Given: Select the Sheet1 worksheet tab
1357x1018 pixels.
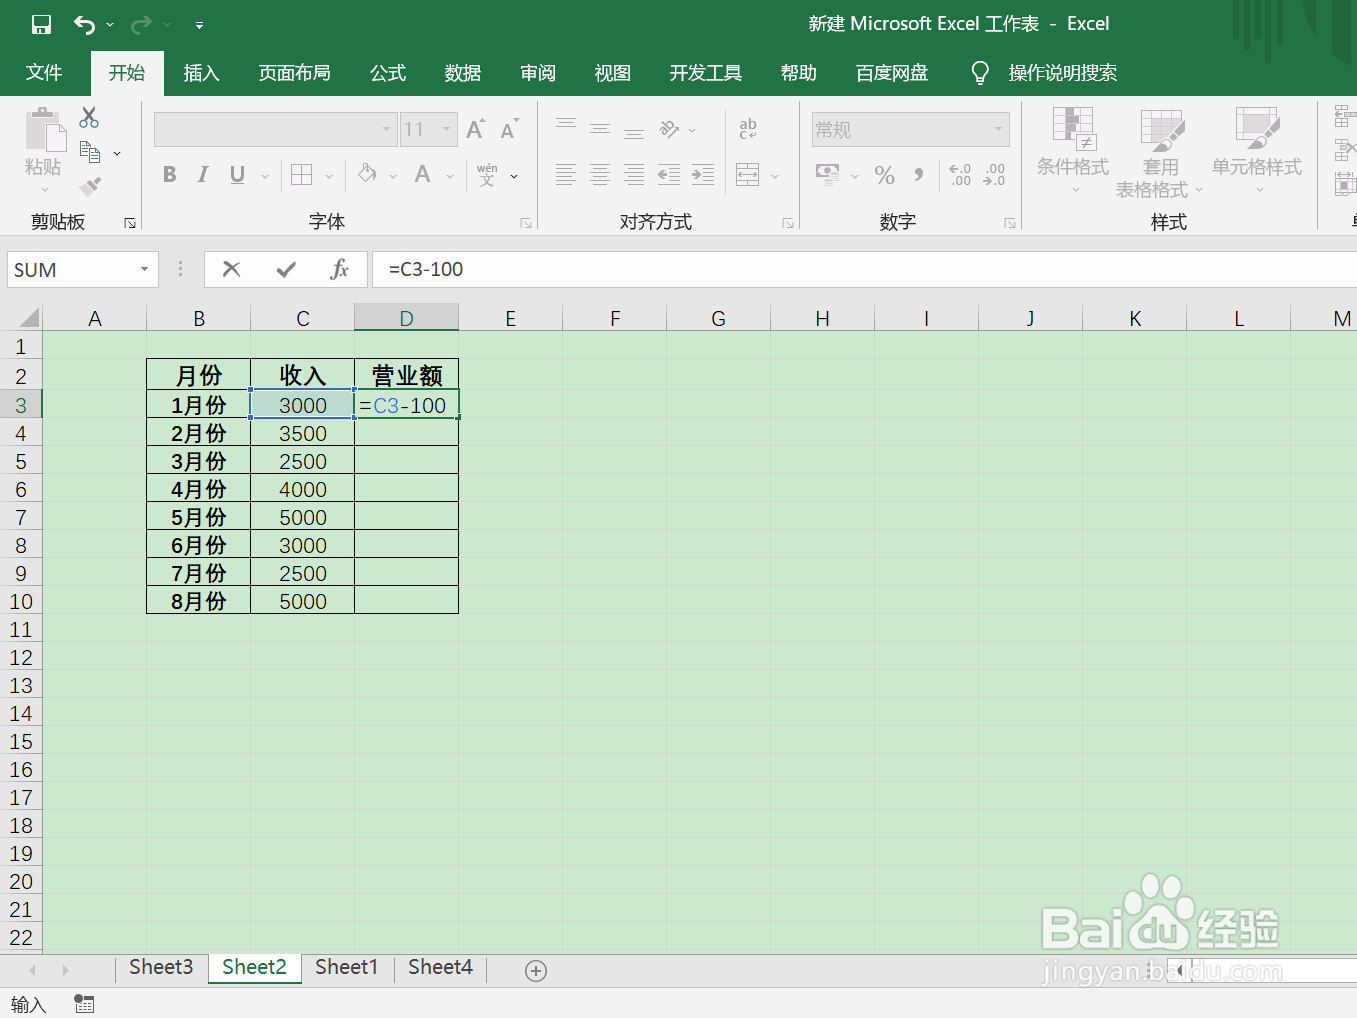Looking at the screenshot, I should 346,967.
